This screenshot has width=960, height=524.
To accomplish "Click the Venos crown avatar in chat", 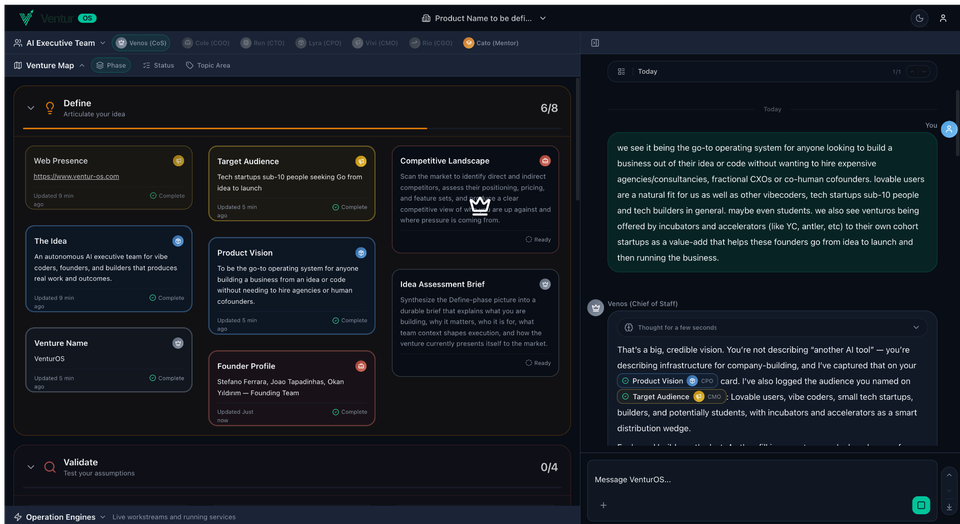I will 595,308.
